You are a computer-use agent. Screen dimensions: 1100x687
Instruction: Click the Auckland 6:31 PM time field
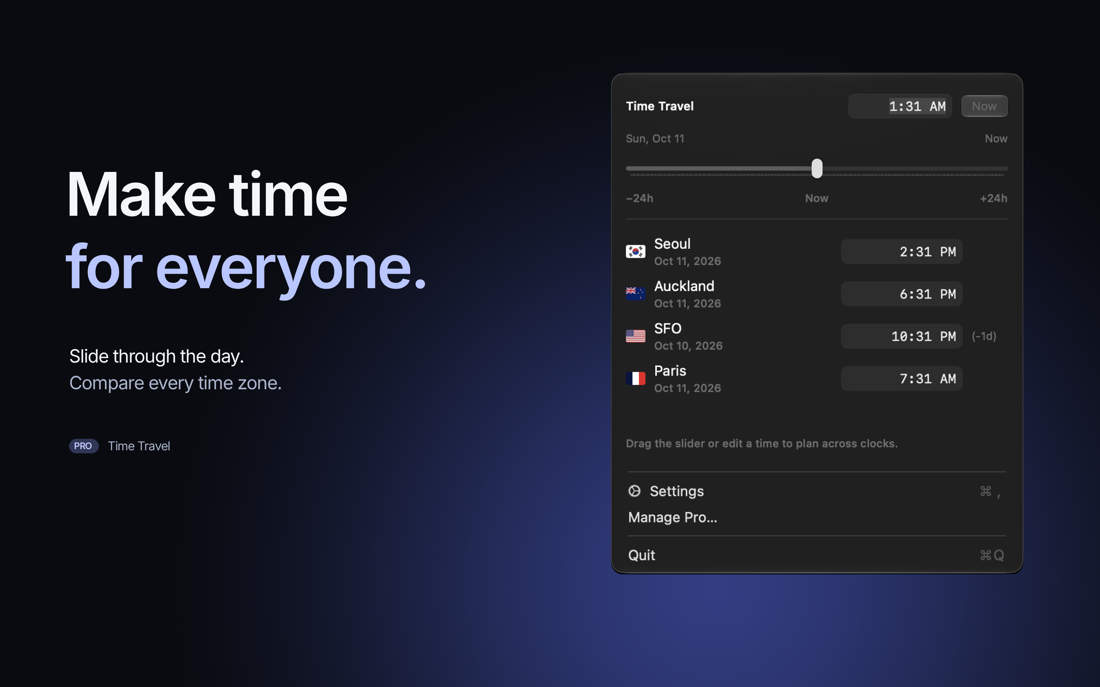click(x=901, y=294)
